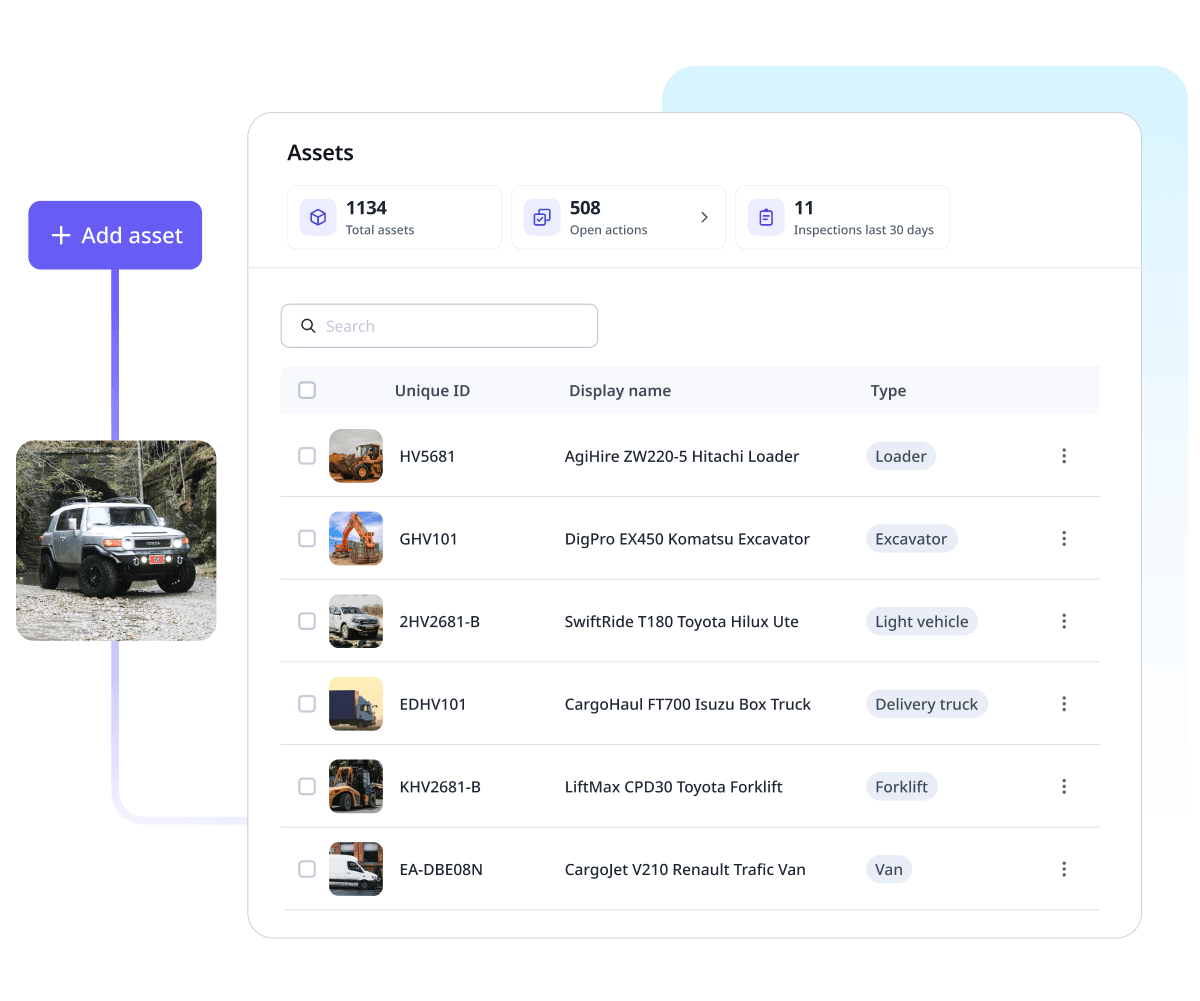Check the box for HV5681 row
This screenshot has width=1200, height=1001.
(x=307, y=456)
